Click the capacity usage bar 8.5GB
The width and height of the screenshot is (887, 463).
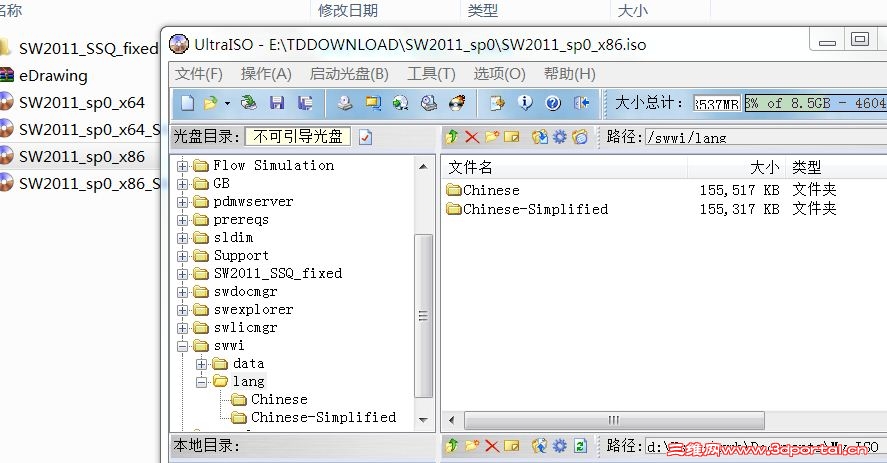tap(816, 103)
